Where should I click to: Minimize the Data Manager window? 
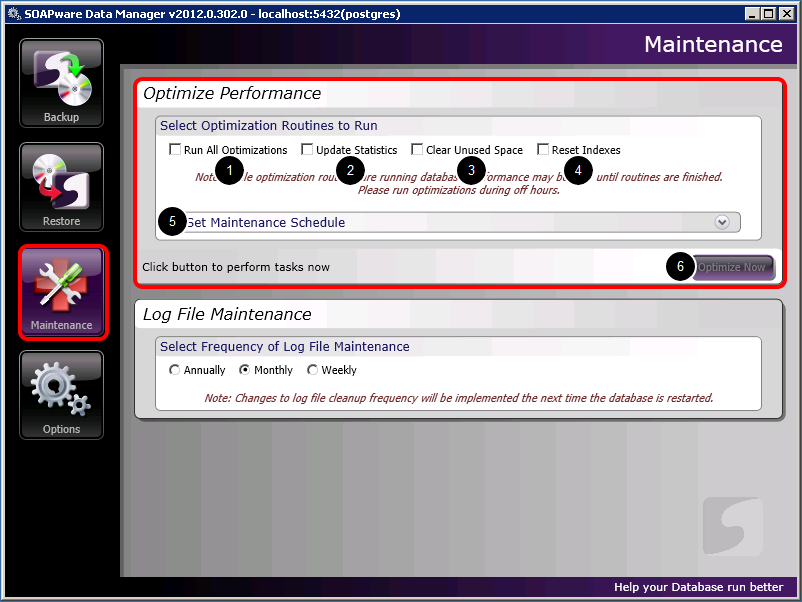coord(751,14)
